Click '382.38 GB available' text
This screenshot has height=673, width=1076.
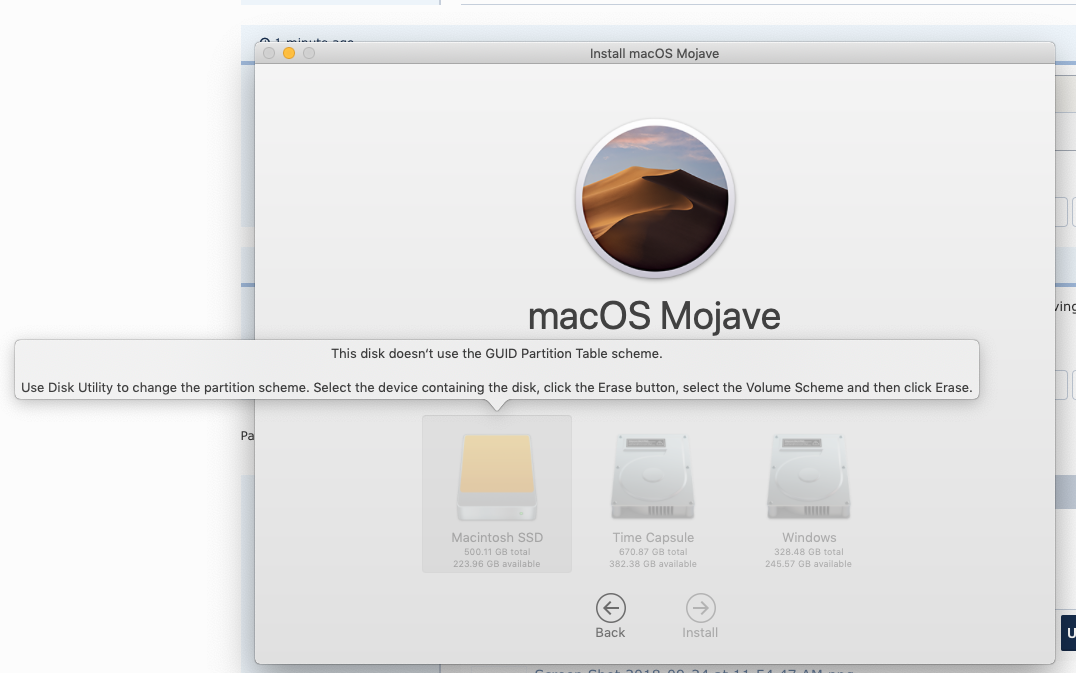tap(653, 564)
